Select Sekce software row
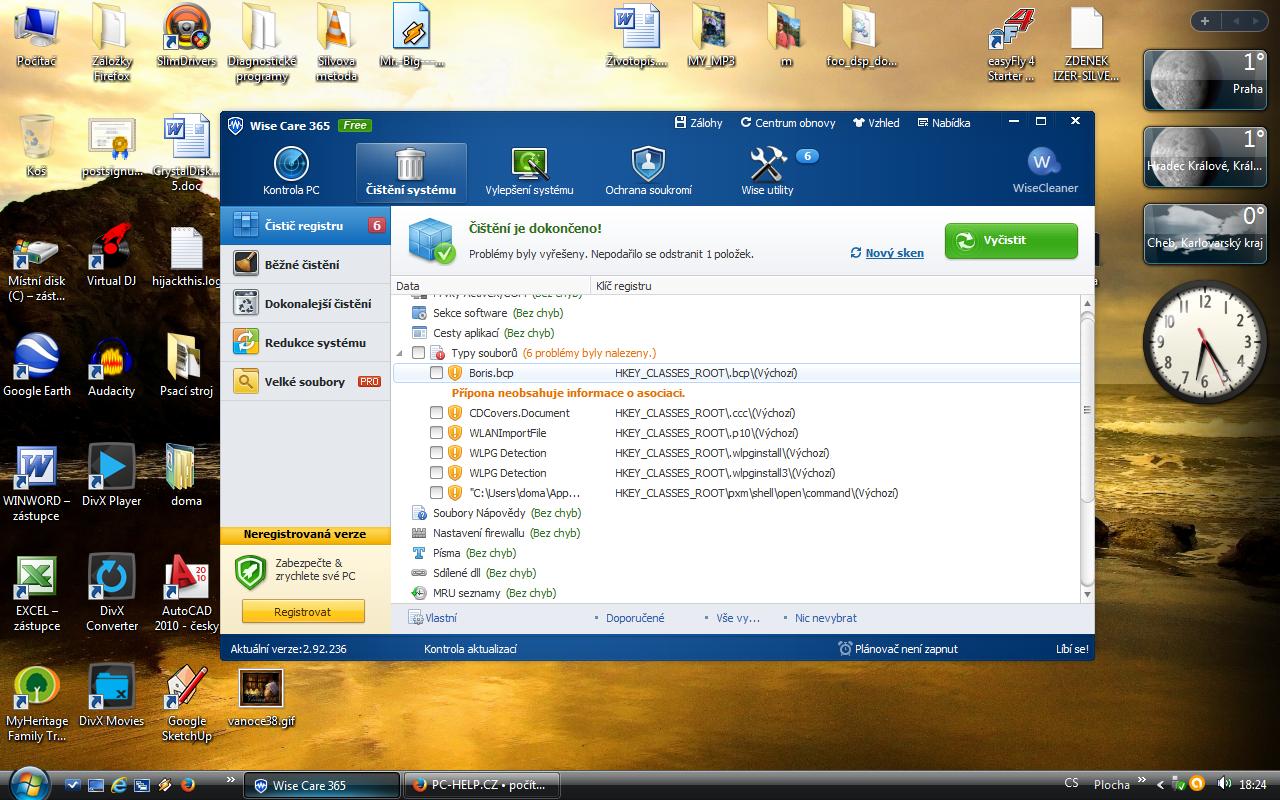This screenshot has height=800, width=1280. (x=738, y=313)
